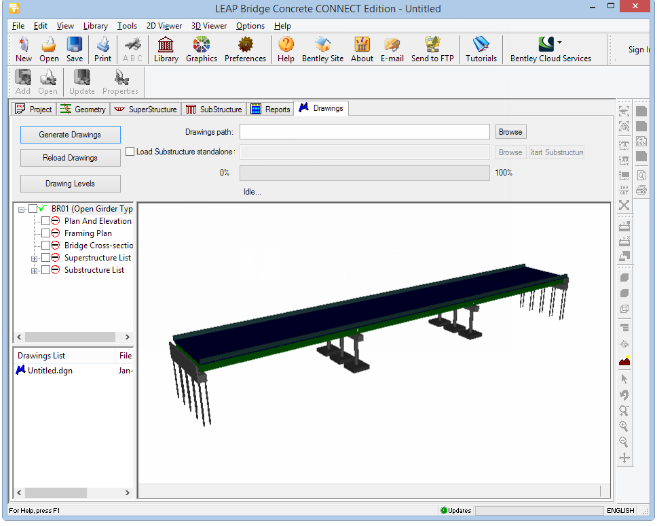Click the About toolbar icon
Screen dimensions: 657x526
[362, 49]
